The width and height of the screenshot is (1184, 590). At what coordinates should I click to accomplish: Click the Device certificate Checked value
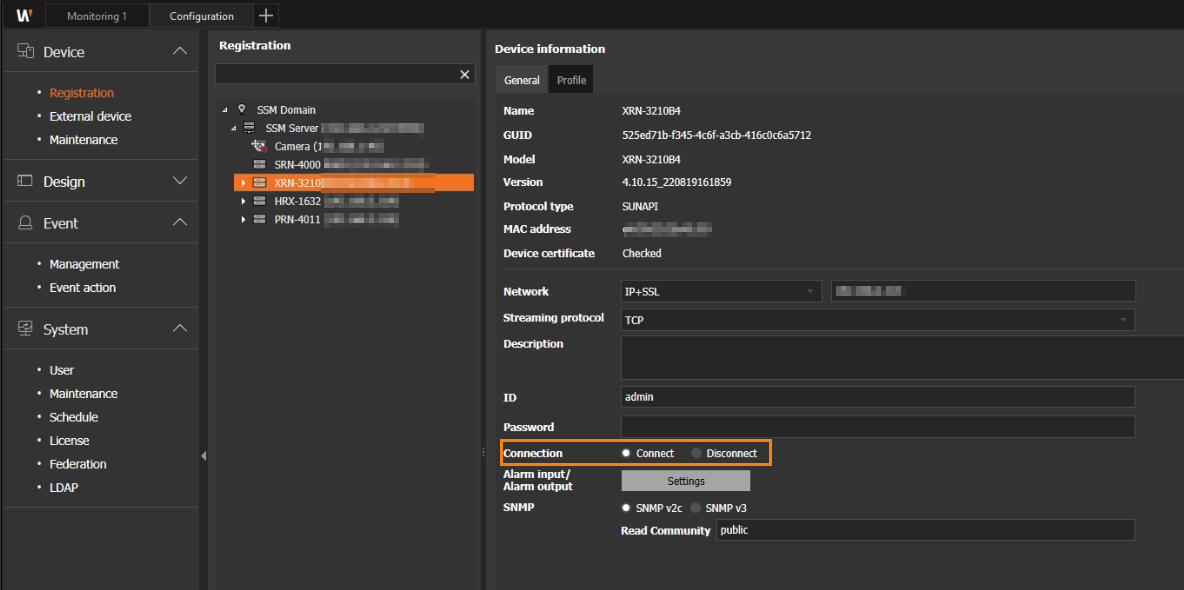642,253
